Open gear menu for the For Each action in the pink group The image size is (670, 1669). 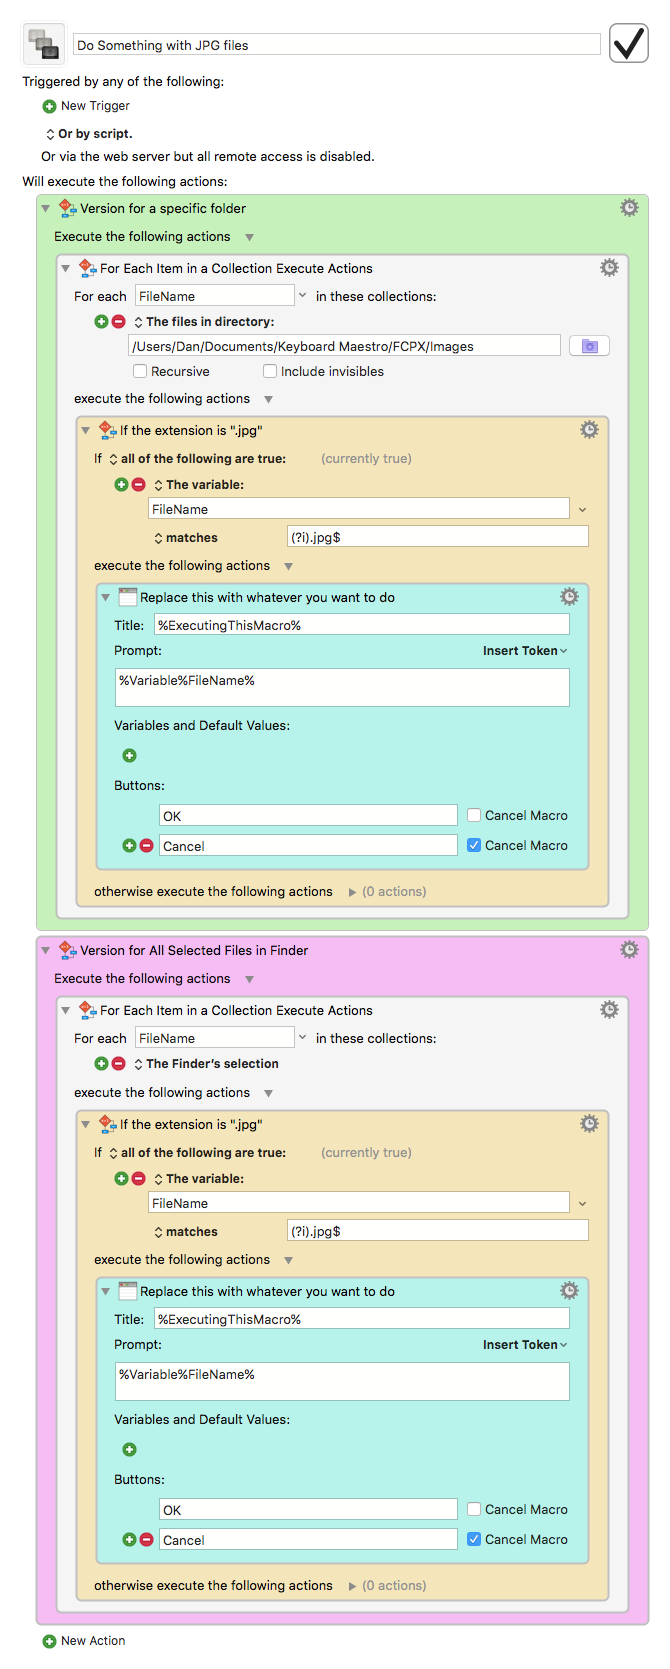[609, 1010]
